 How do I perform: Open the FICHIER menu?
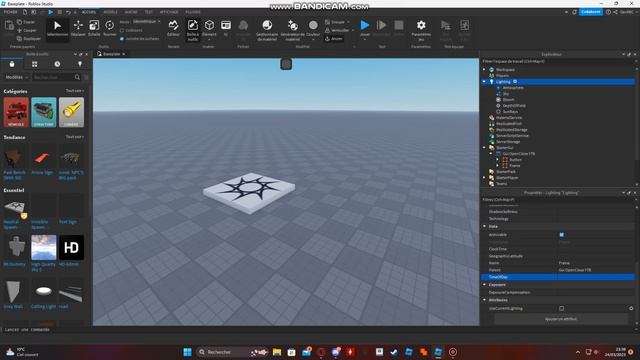(x=10, y=12)
